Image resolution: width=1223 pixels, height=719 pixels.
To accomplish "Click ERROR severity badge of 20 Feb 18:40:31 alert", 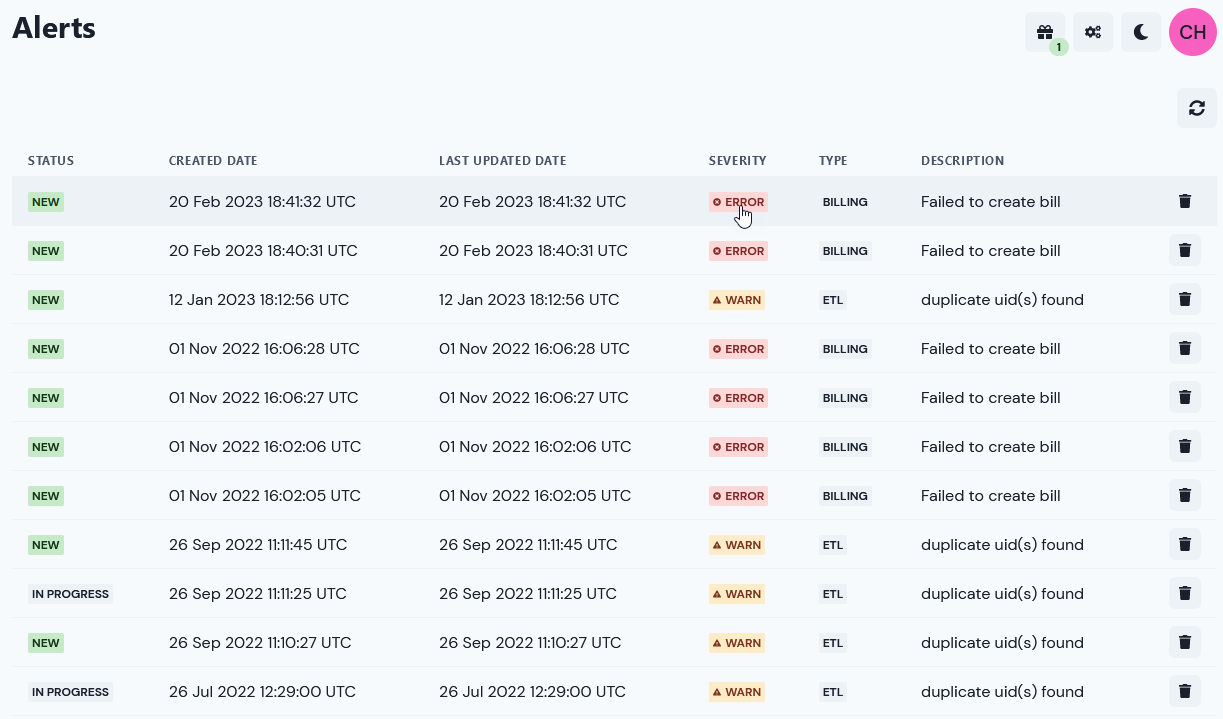I will 738,251.
